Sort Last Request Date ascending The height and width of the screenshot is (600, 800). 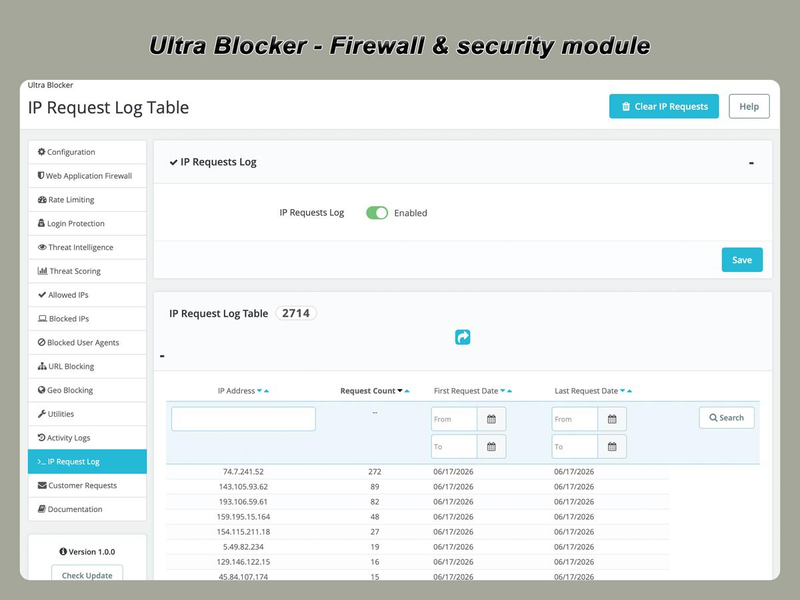629,391
